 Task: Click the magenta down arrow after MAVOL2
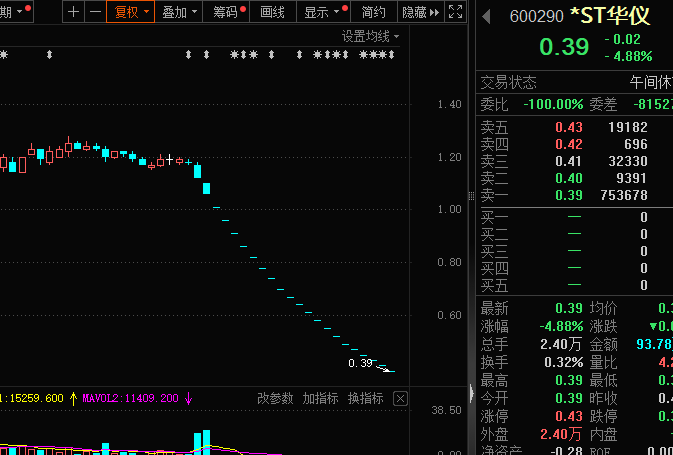click(189, 398)
